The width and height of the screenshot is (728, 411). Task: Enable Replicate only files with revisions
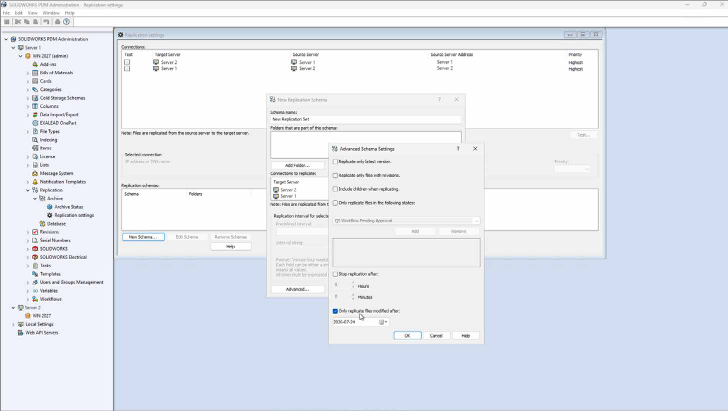pos(335,176)
